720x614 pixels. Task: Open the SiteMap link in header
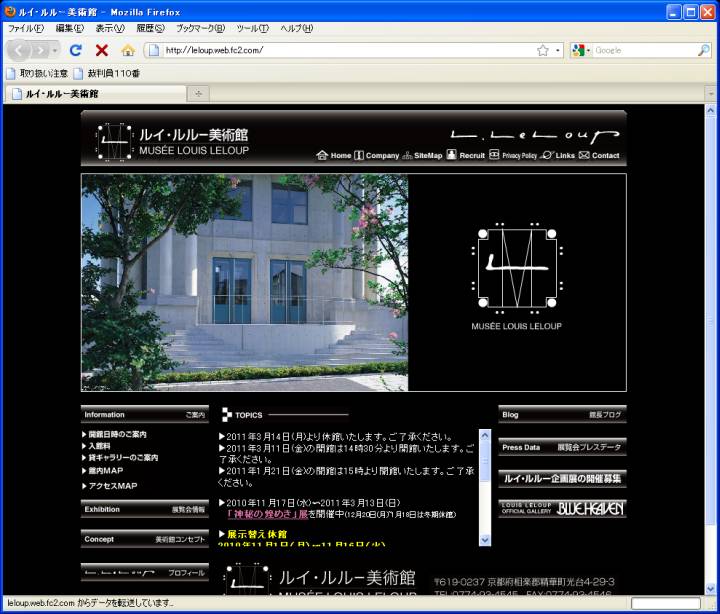pos(422,156)
